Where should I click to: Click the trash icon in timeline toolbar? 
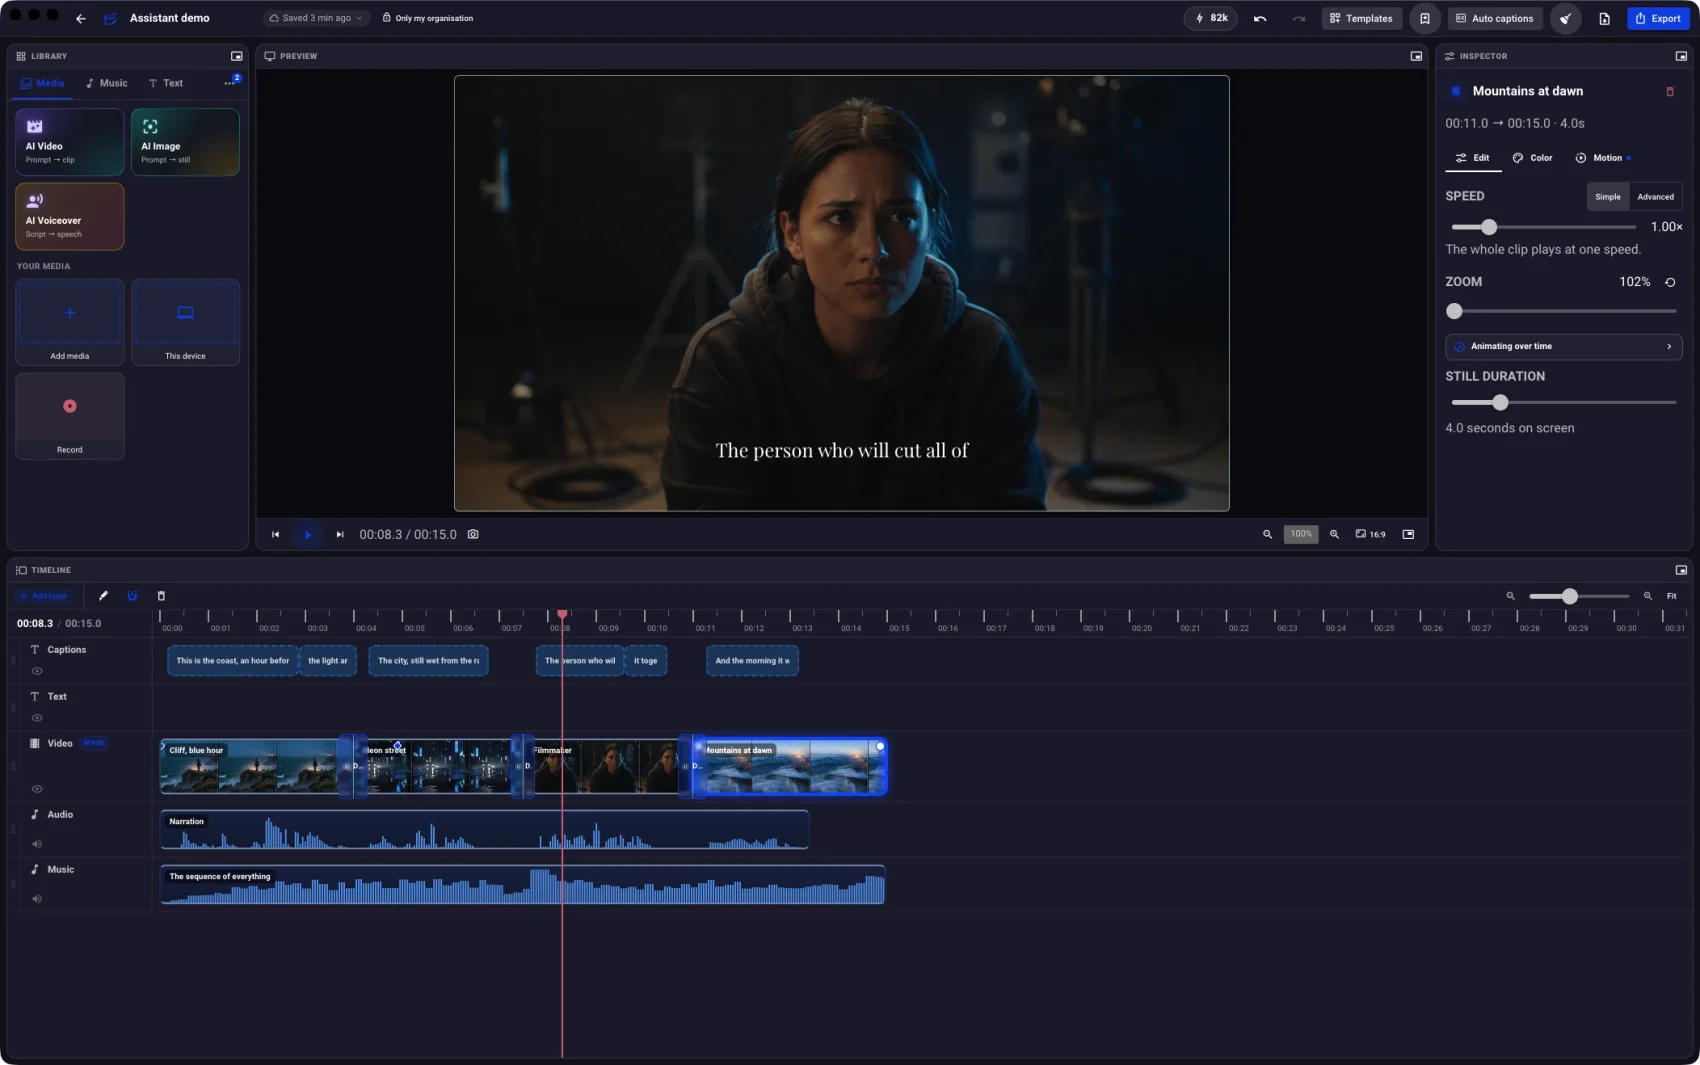(161, 596)
